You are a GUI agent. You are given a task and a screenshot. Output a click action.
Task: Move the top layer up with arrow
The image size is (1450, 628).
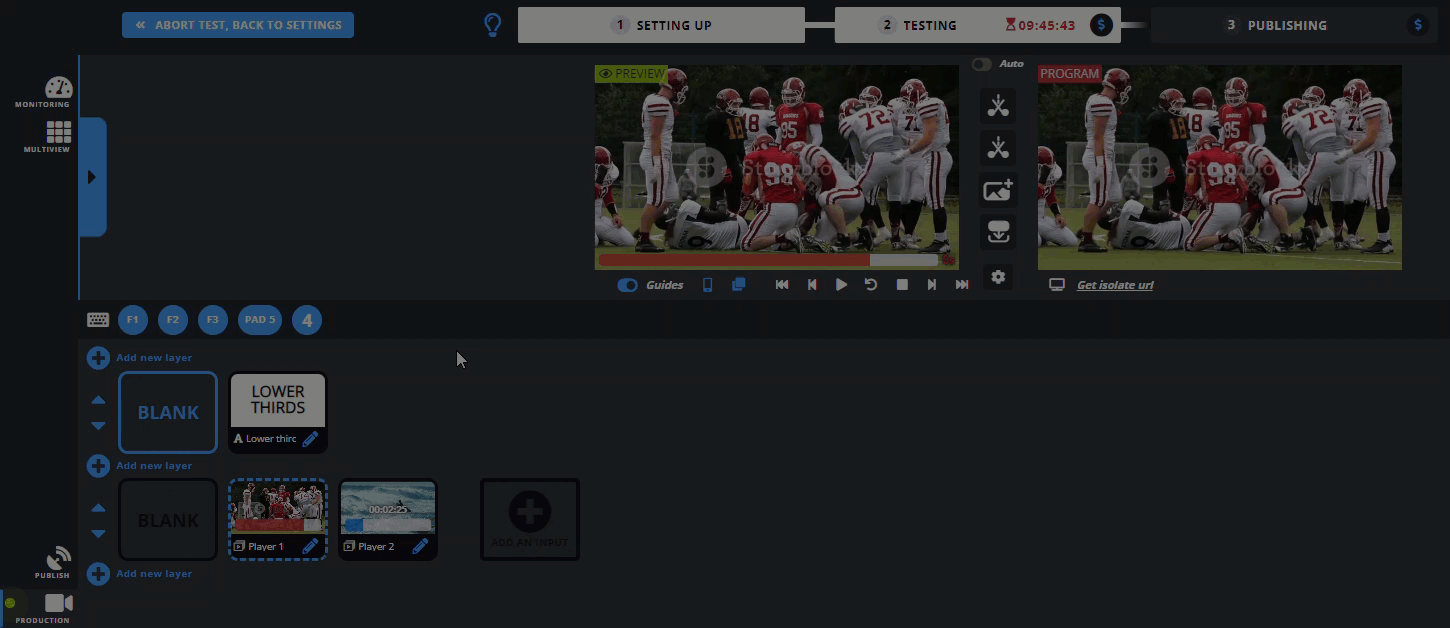click(98, 400)
